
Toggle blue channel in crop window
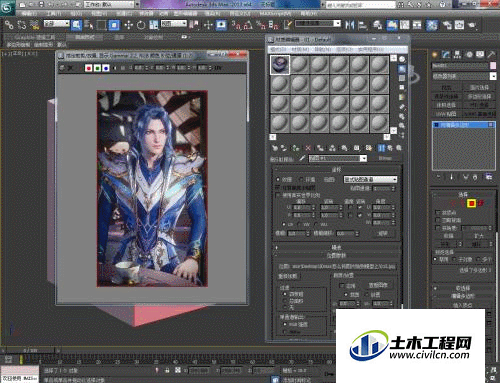(106, 68)
